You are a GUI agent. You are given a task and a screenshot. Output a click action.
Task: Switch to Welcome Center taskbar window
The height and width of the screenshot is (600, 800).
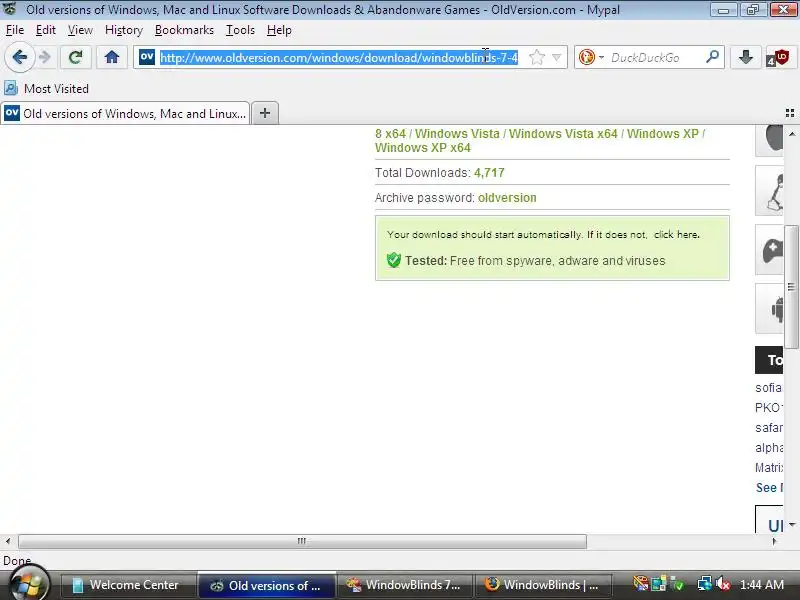tap(128, 585)
